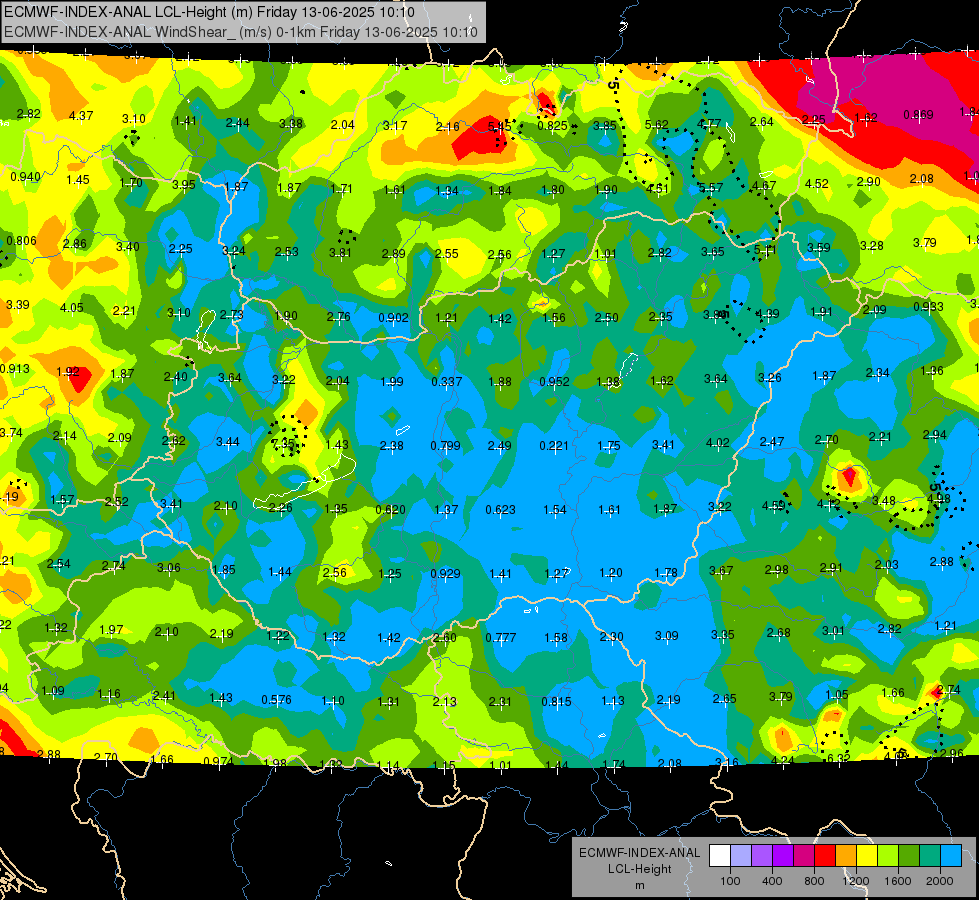Click the wind shear value 4.37
Screen dimensions: 979x900
coord(81,116)
